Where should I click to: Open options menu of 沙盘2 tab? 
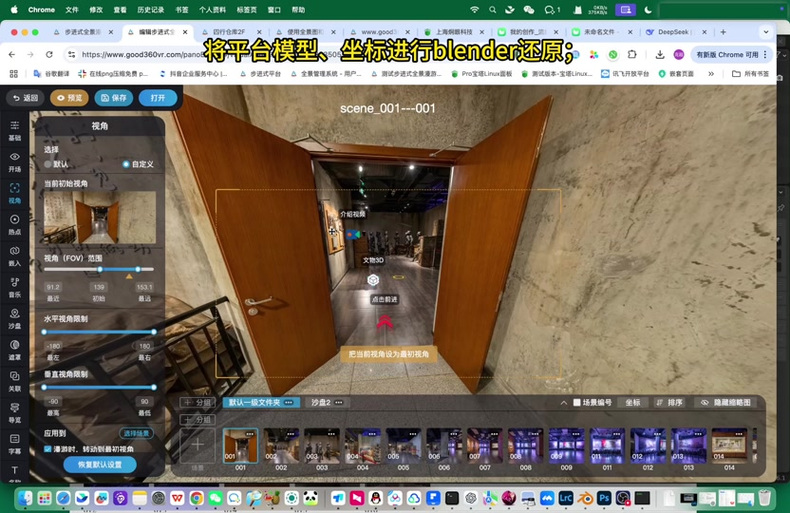point(339,402)
